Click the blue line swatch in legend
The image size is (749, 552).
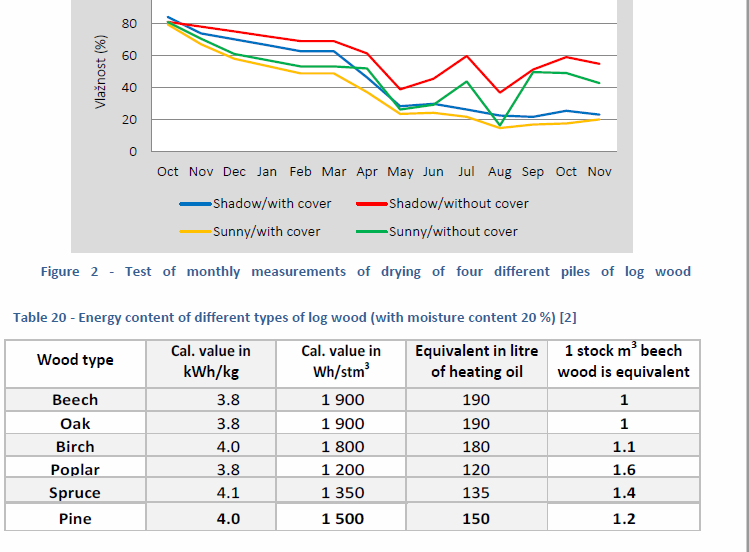pyautogui.click(x=195, y=204)
